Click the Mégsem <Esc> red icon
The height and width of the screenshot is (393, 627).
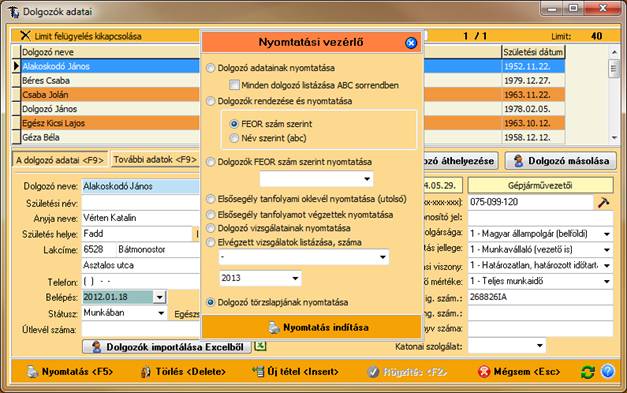click(484, 372)
